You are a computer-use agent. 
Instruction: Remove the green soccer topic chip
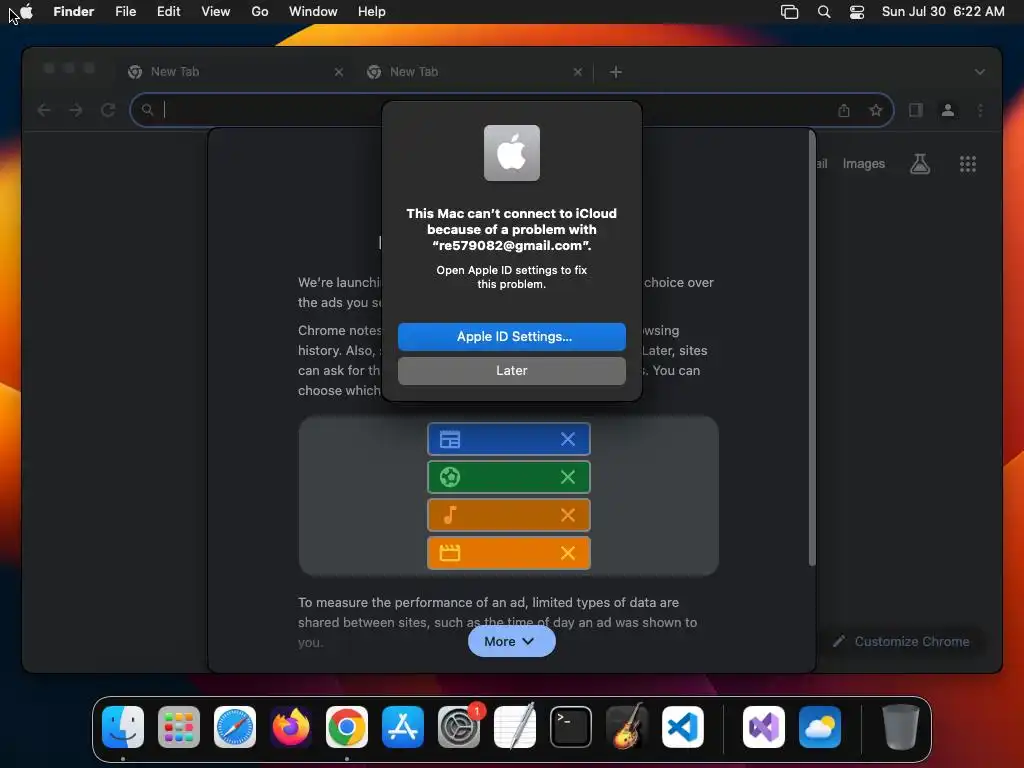568,477
